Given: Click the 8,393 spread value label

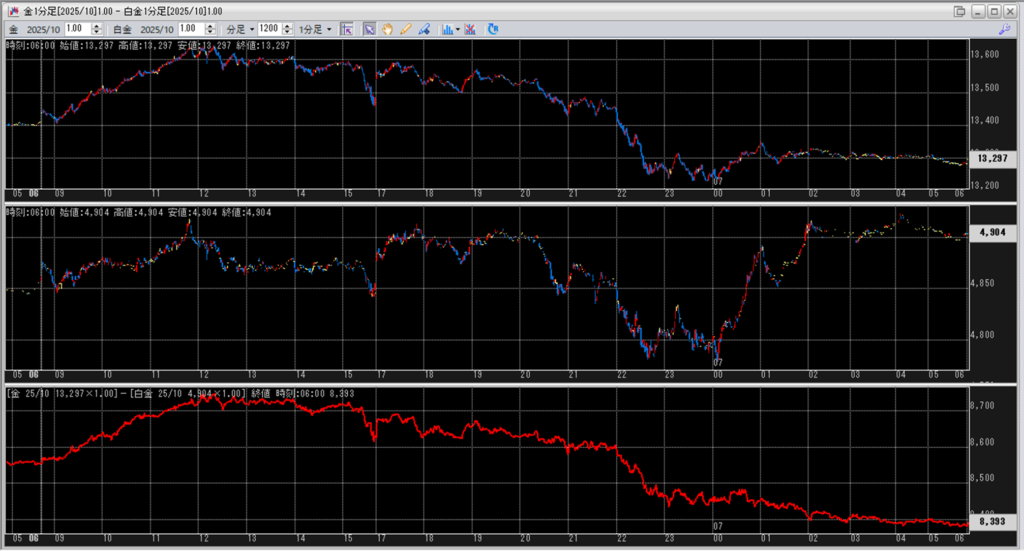Looking at the screenshot, I should (x=991, y=522).
